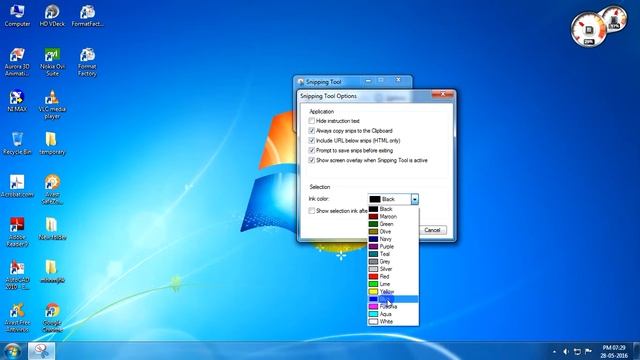
Task: Enable the Show selection ink checkbox
Action: 312,211
